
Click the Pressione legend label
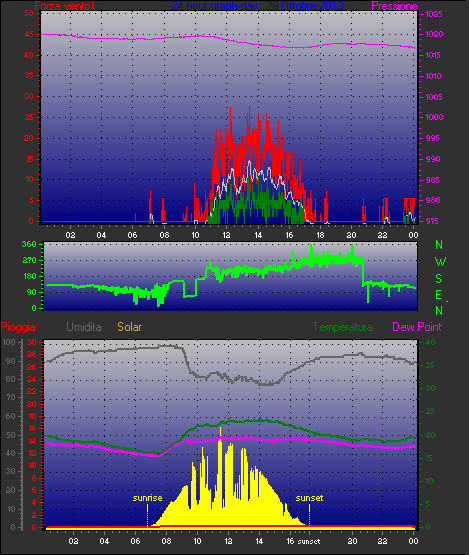point(394,6)
